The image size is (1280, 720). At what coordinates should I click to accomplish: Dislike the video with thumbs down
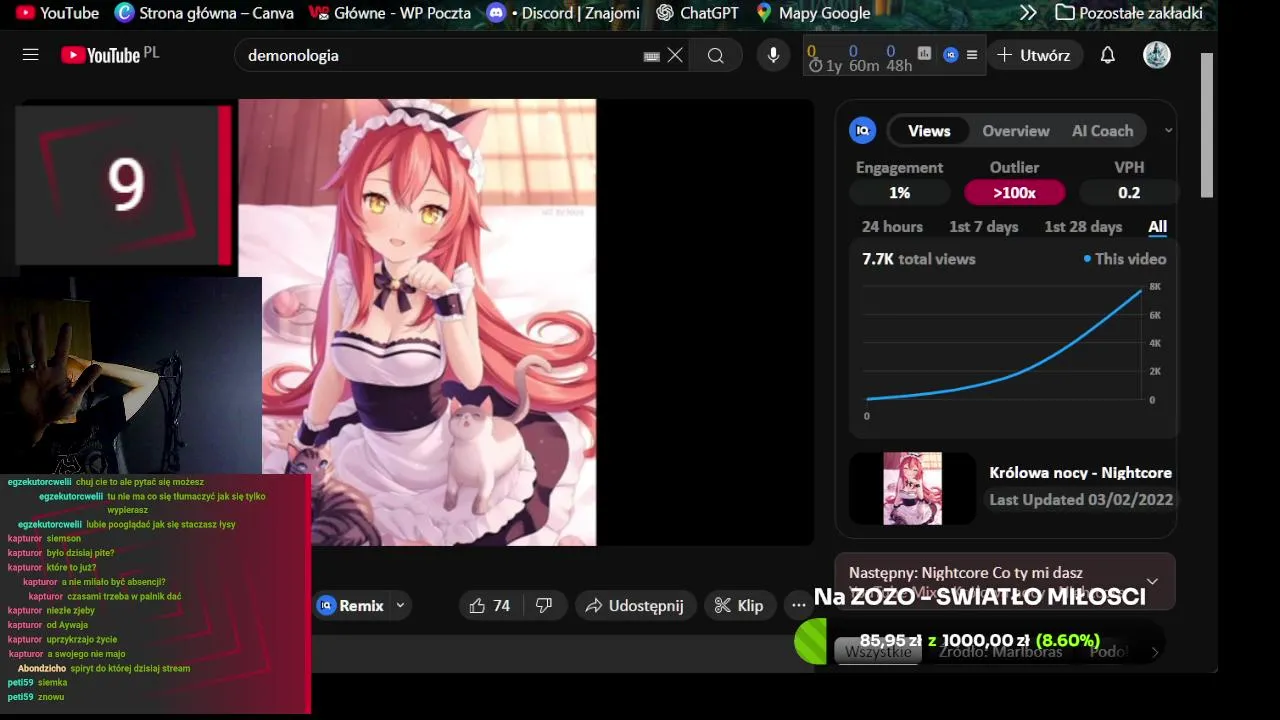[x=544, y=605]
